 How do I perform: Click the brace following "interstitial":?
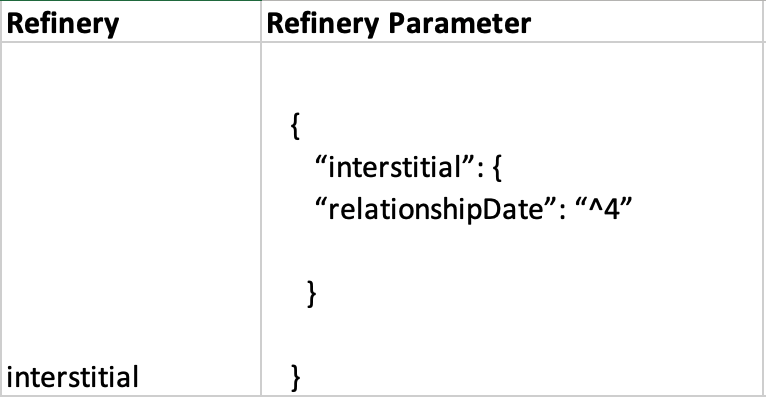point(497,168)
